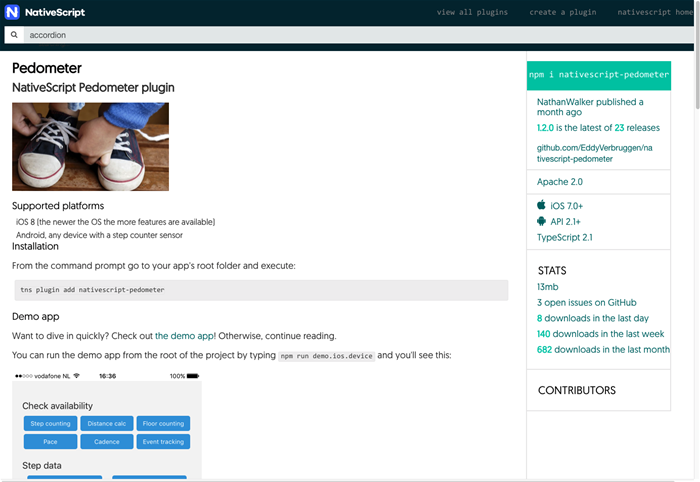Click the Cadence button in demo

point(107,442)
